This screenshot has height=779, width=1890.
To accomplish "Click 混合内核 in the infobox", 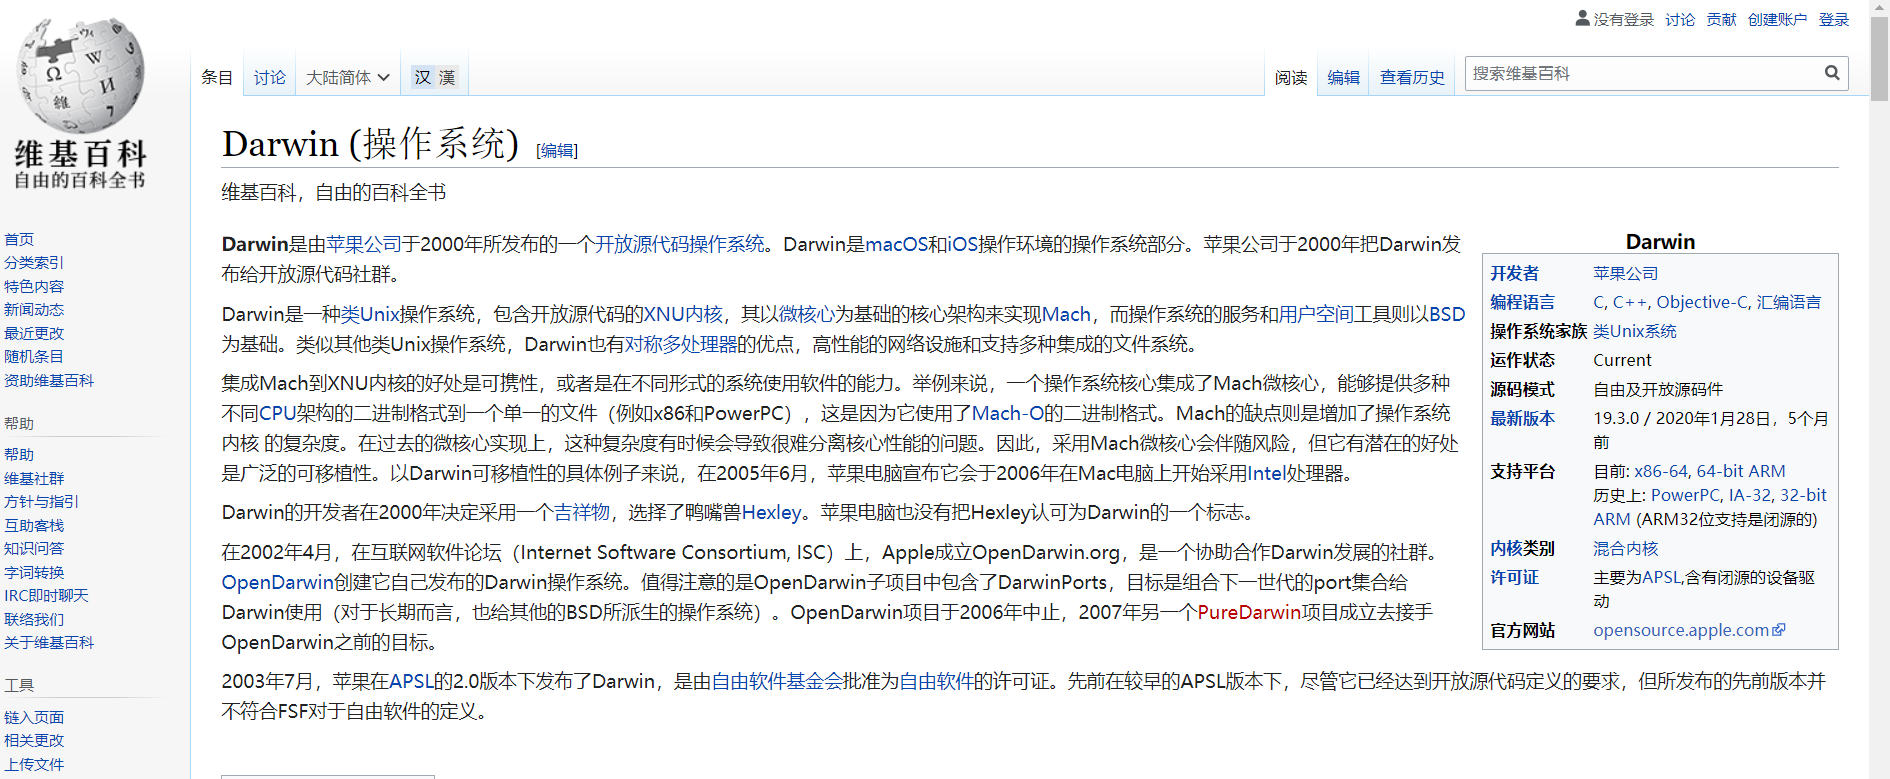I will (x=1625, y=548).
